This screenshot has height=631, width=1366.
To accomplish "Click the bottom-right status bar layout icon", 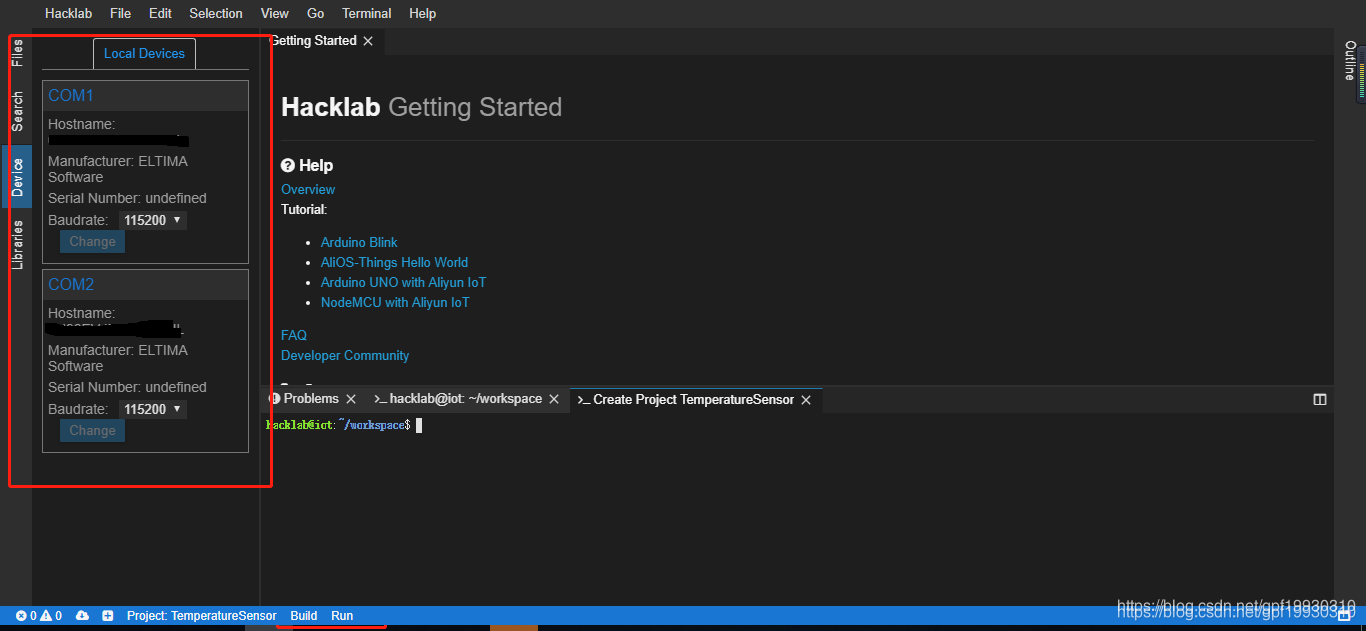I will [x=1345, y=616].
